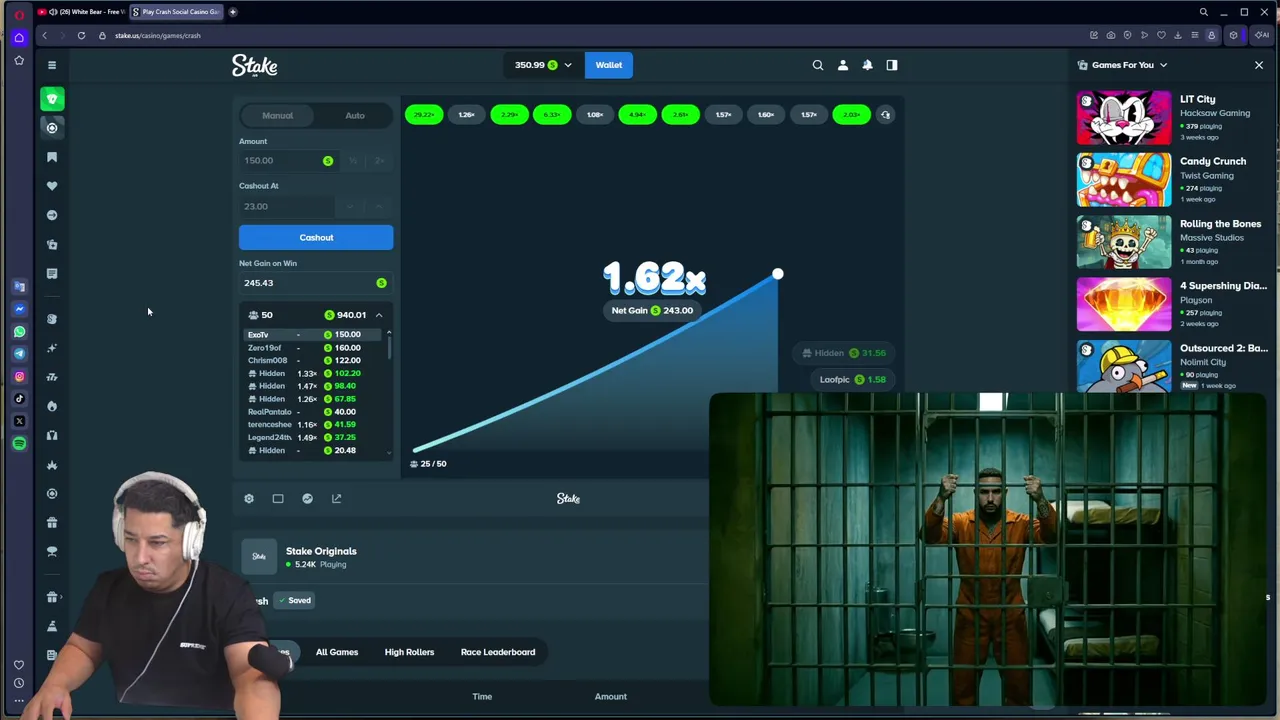Open Spotify in the browser sidebar
The height and width of the screenshot is (720, 1280).
pos(19,443)
